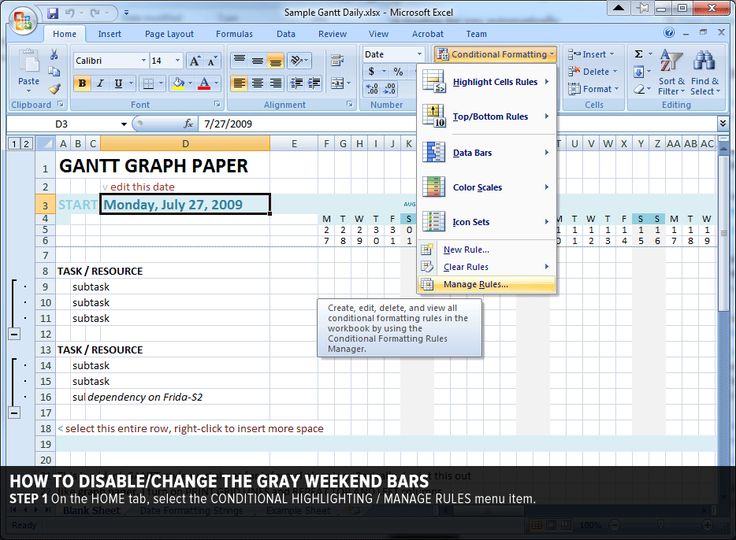This screenshot has width=736, height=540.
Task: Open the font size 14 dropdown
Action: click(177, 61)
